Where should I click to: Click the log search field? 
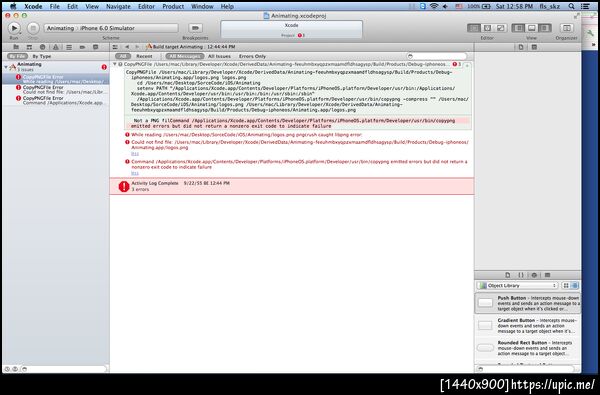(x=437, y=56)
